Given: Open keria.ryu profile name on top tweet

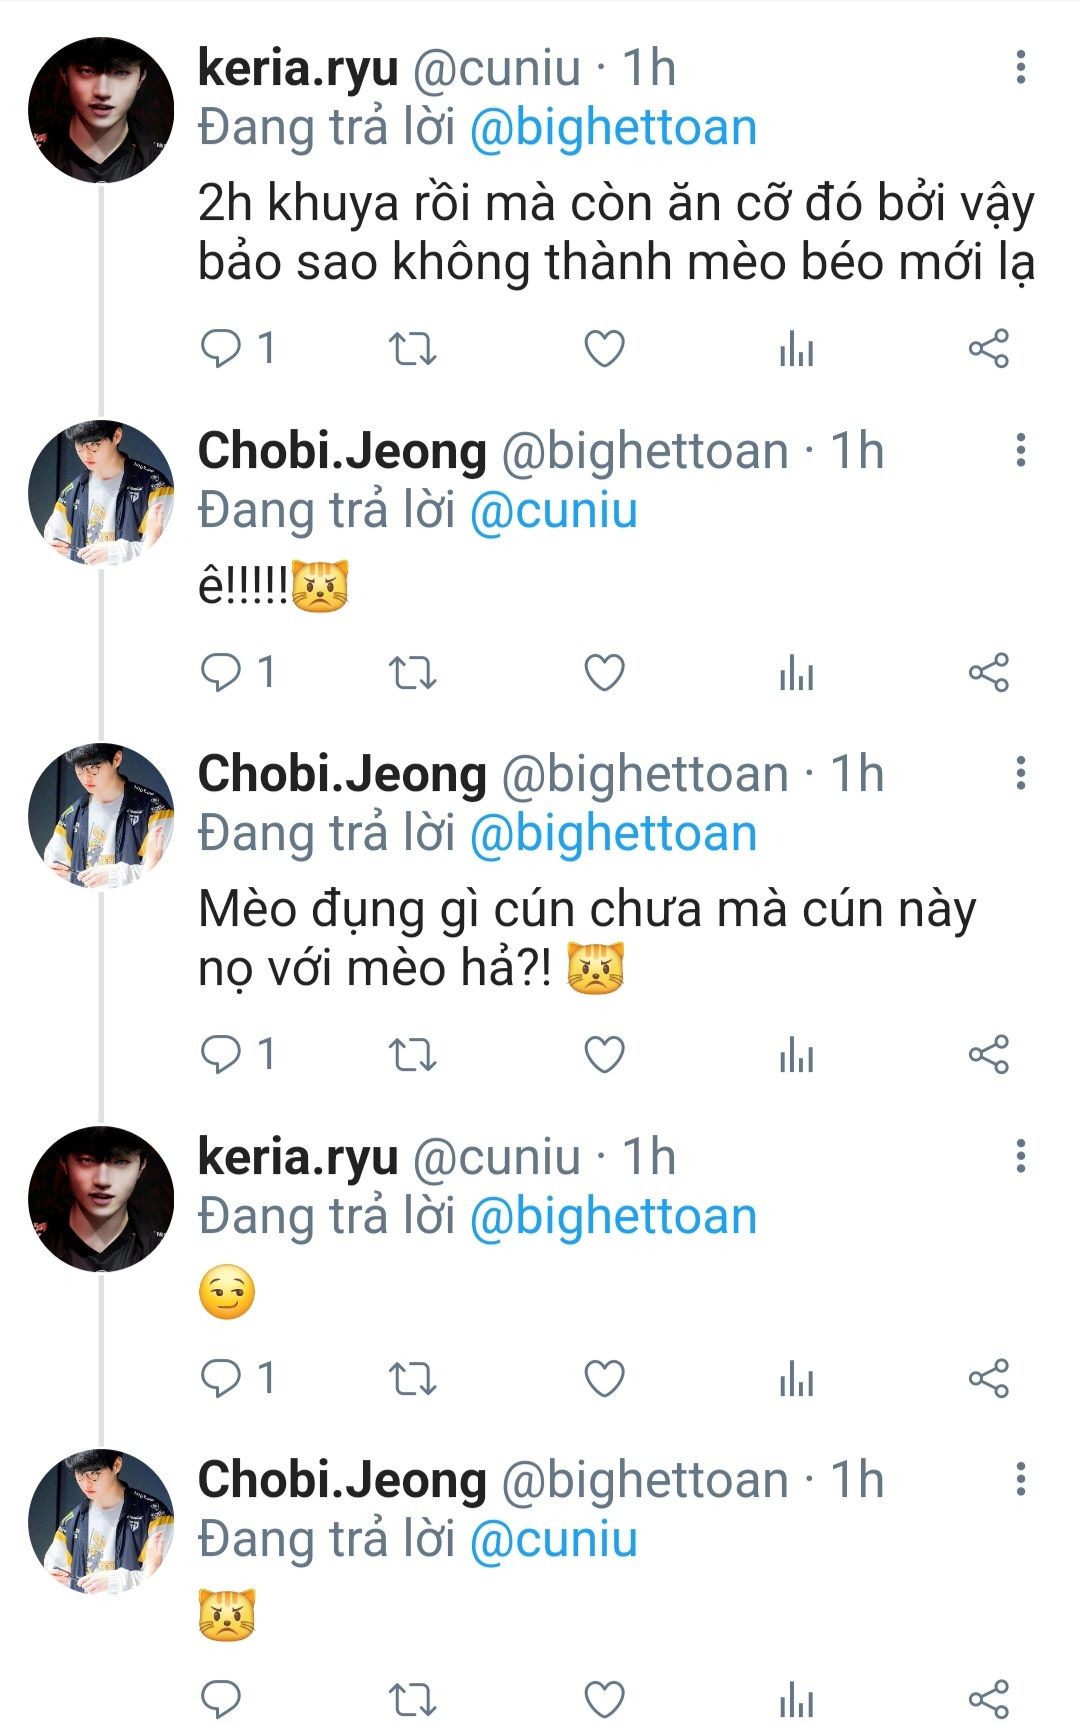Looking at the screenshot, I should [x=298, y=68].
